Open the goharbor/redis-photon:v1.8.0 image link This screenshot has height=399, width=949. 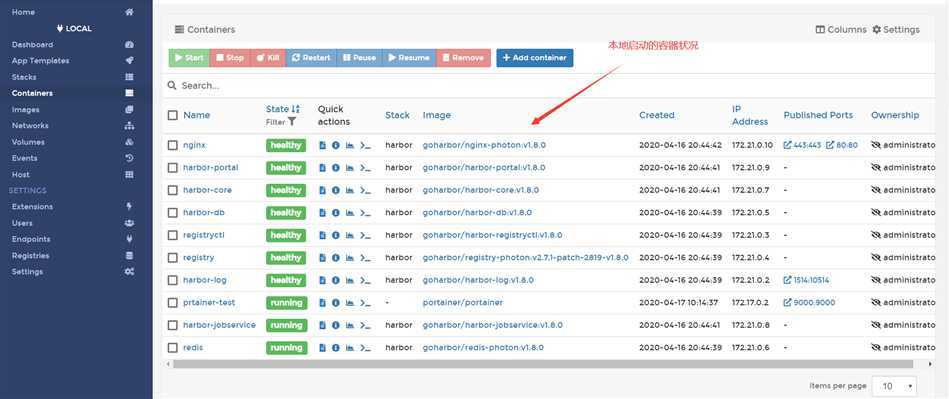483,348
